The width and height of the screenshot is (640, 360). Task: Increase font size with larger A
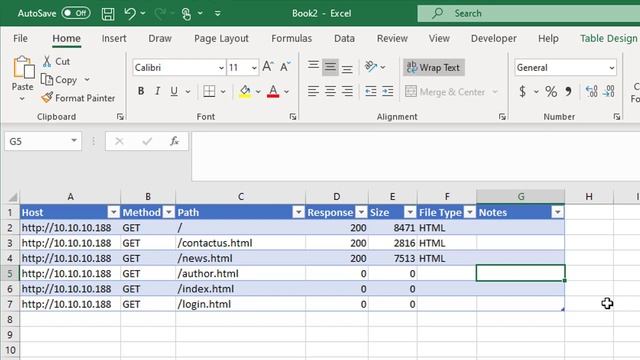pyautogui.click(x=268, y=67)
